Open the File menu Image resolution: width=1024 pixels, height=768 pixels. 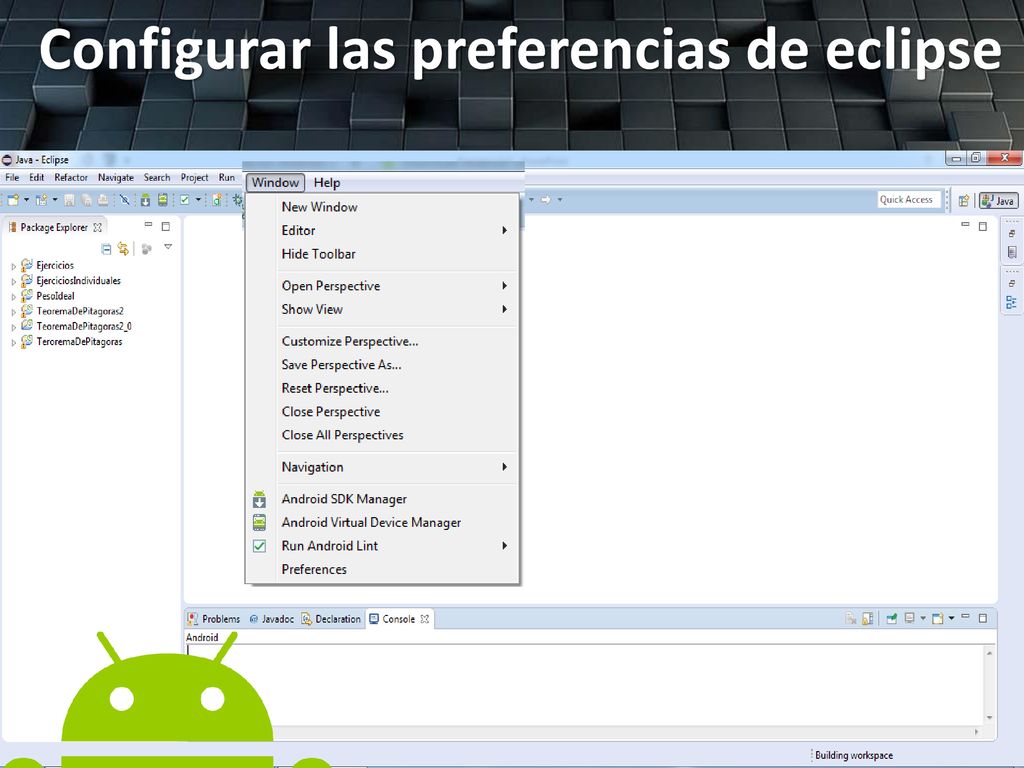tap(12, 177)
